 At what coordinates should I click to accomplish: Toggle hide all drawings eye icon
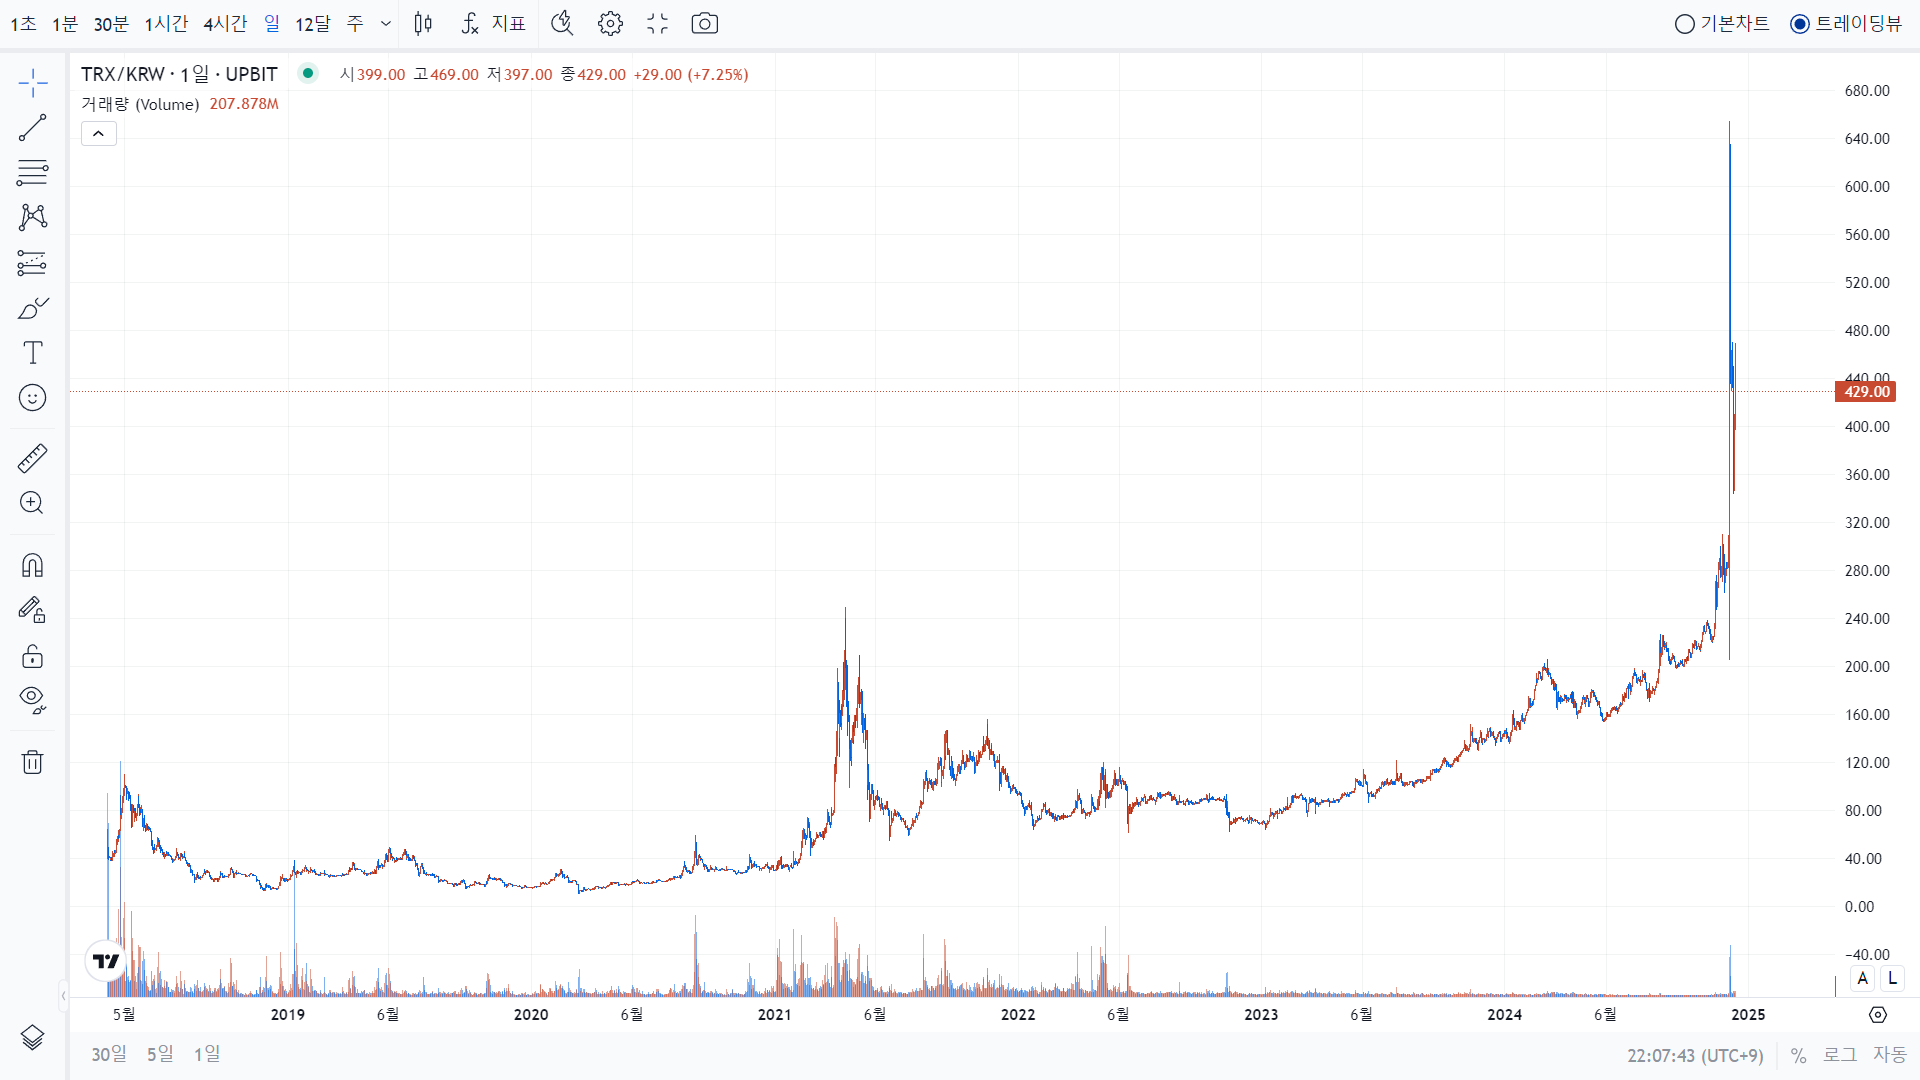(32, 699)
